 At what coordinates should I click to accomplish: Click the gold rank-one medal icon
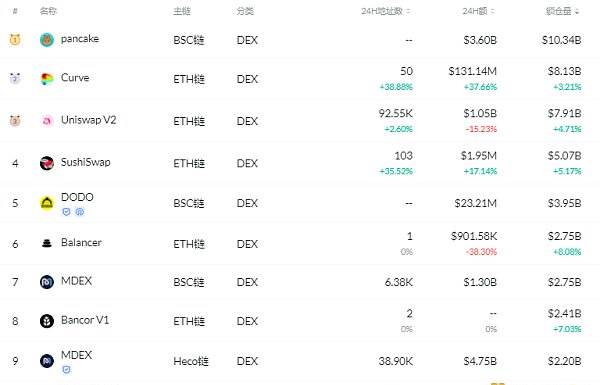point(15,39)
